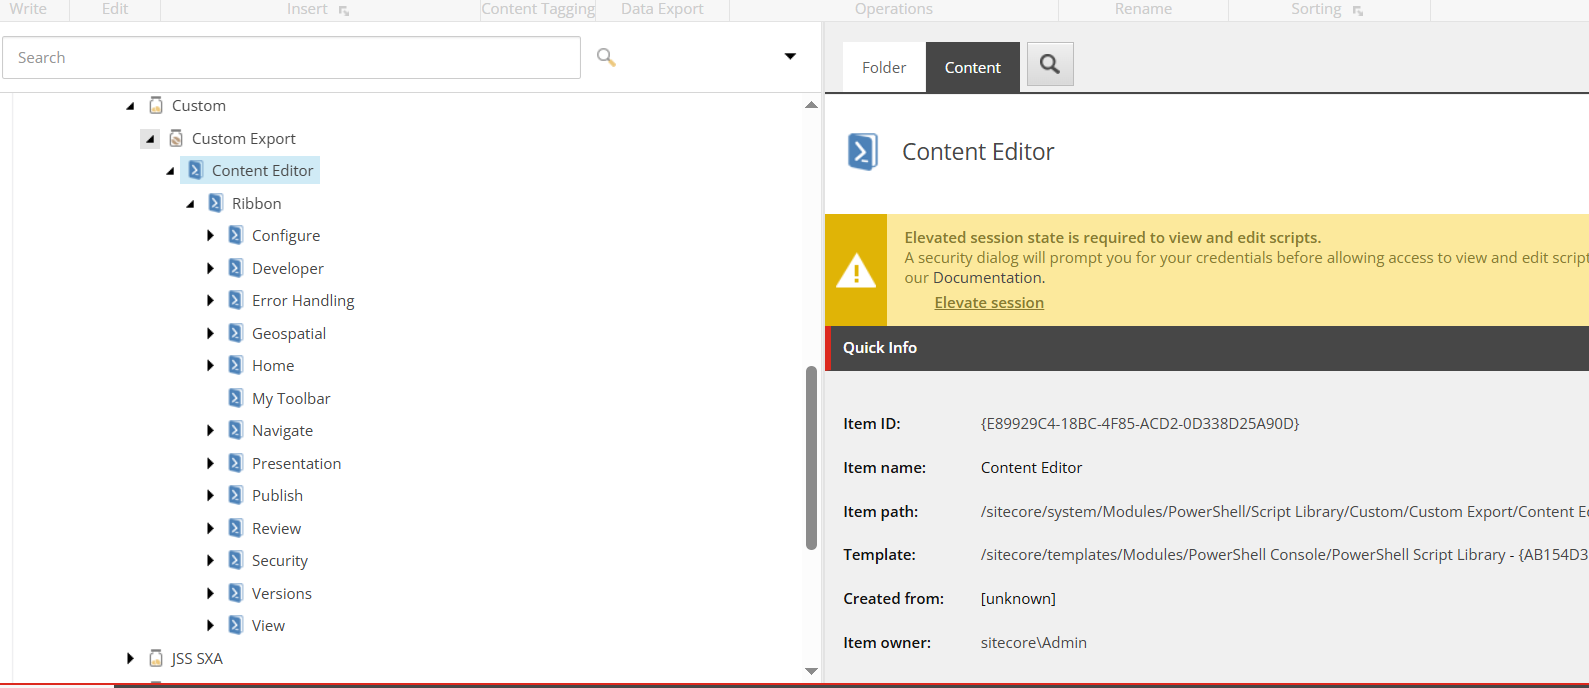The image size is (1589, 688).
Task: Click the script icon beside Geospatial
Action: tap(235, 333)
